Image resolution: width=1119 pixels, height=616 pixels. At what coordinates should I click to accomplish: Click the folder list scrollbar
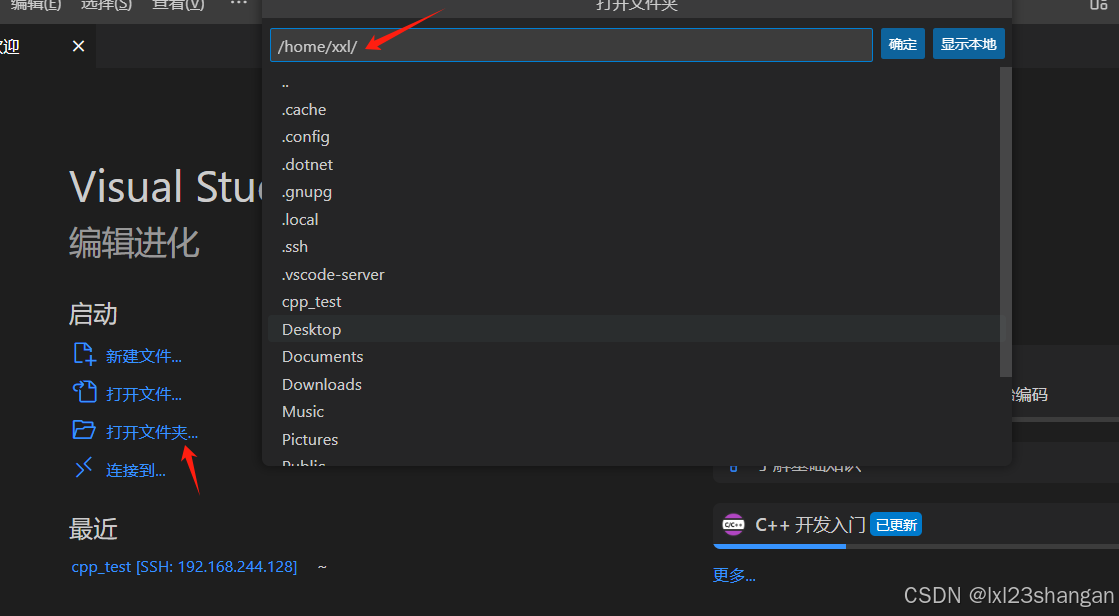[1006, 222]
